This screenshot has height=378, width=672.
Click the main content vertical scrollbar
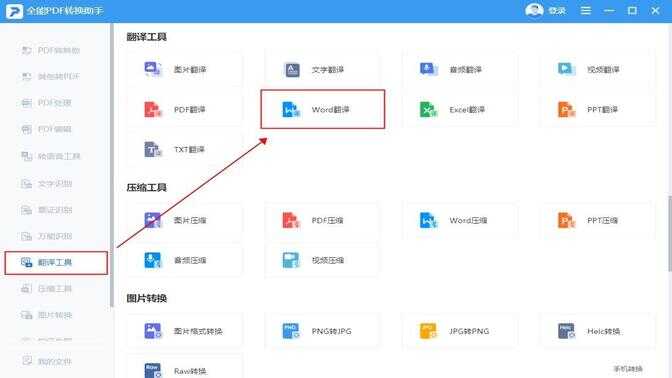pyautogui.click(x=669, y=234)
